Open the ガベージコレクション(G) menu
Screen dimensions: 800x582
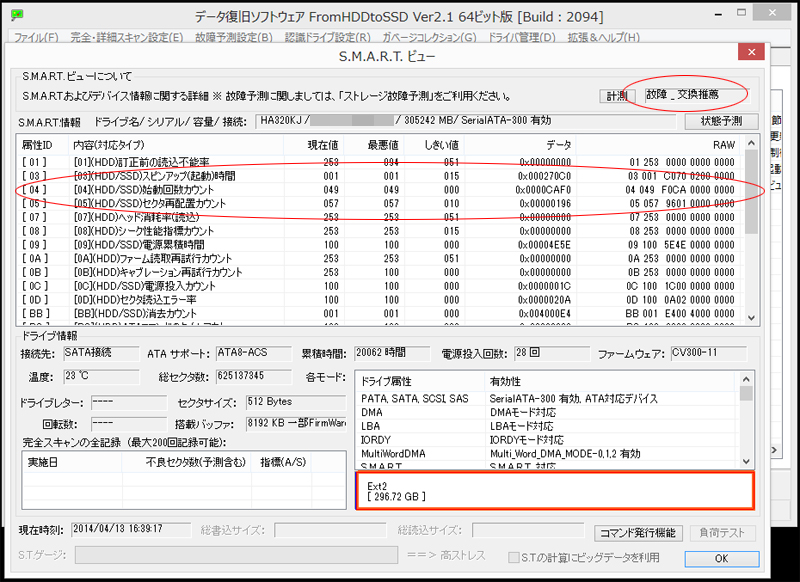[x=429, y=37]
